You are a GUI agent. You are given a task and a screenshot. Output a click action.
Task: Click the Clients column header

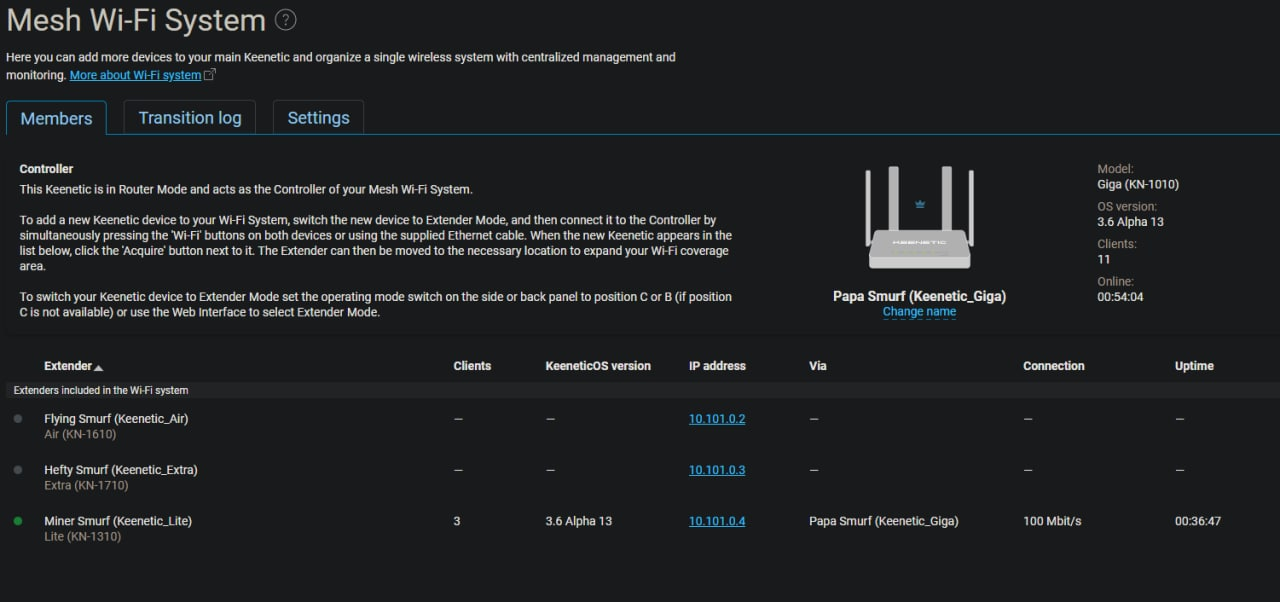472,366
